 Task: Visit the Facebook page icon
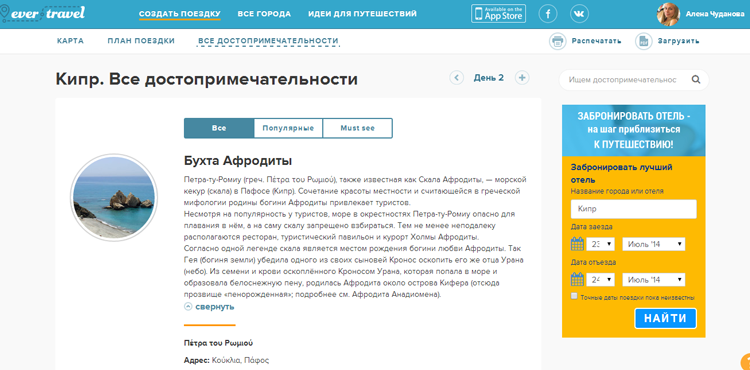(x=548, y=14)
